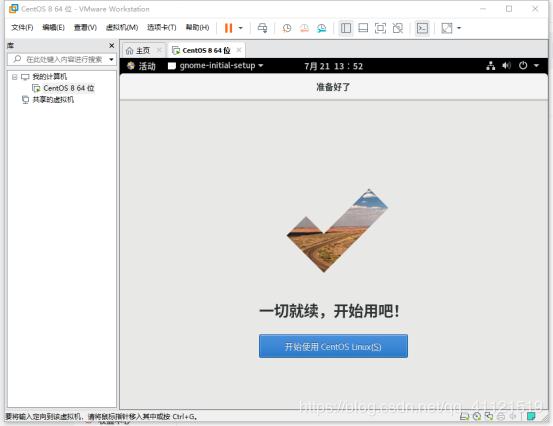Expand the stretch guest dropdown arrow
Image resolution: width=553 pixels, height=426 pixels.
[x=459, y=28]
